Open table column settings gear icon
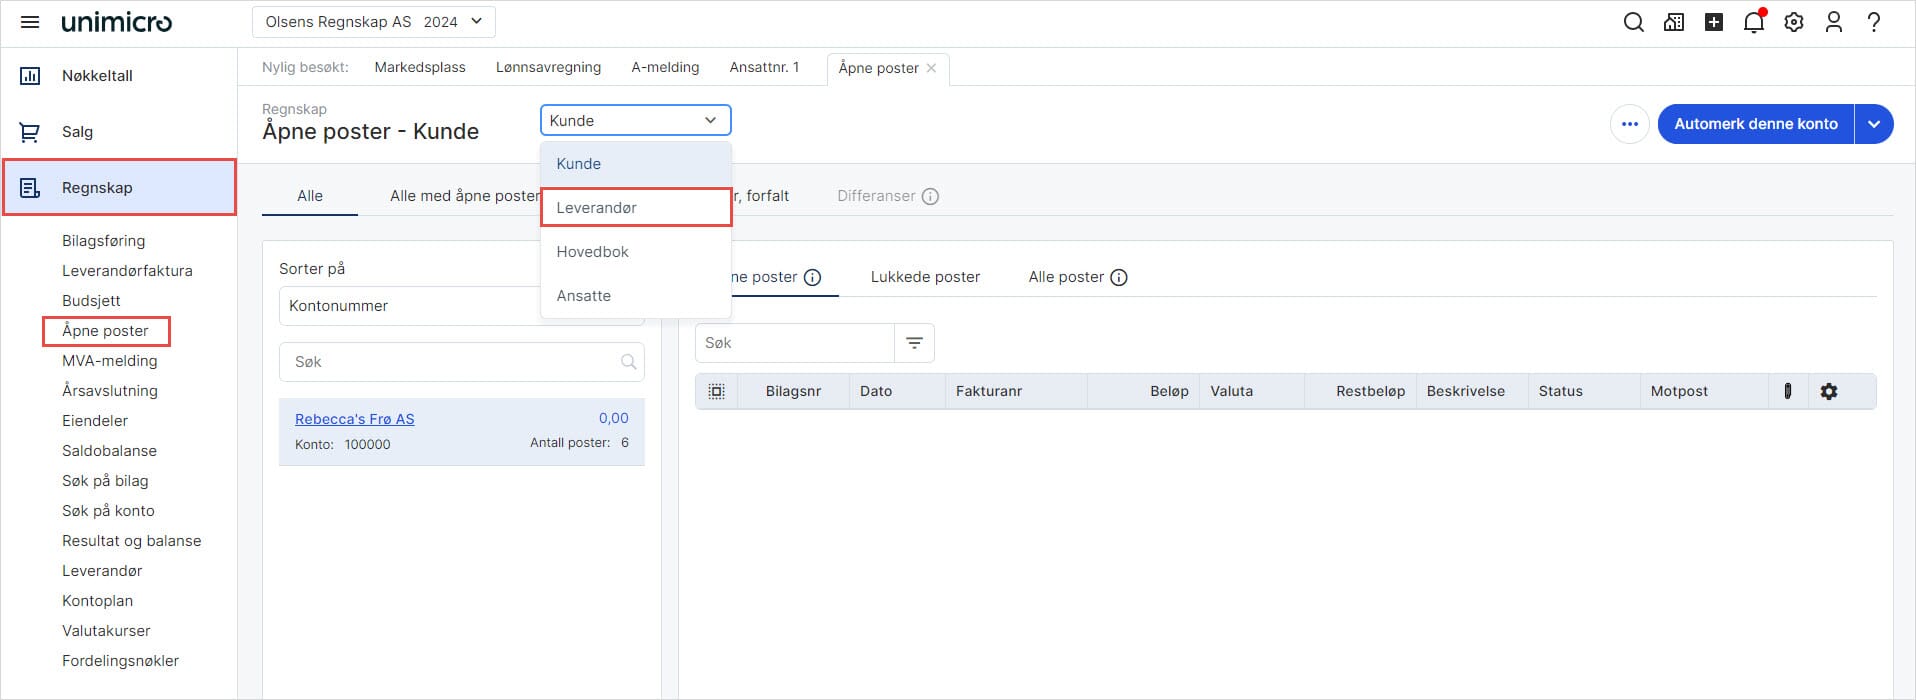 pyautogui.click(x=1829, y=391)
